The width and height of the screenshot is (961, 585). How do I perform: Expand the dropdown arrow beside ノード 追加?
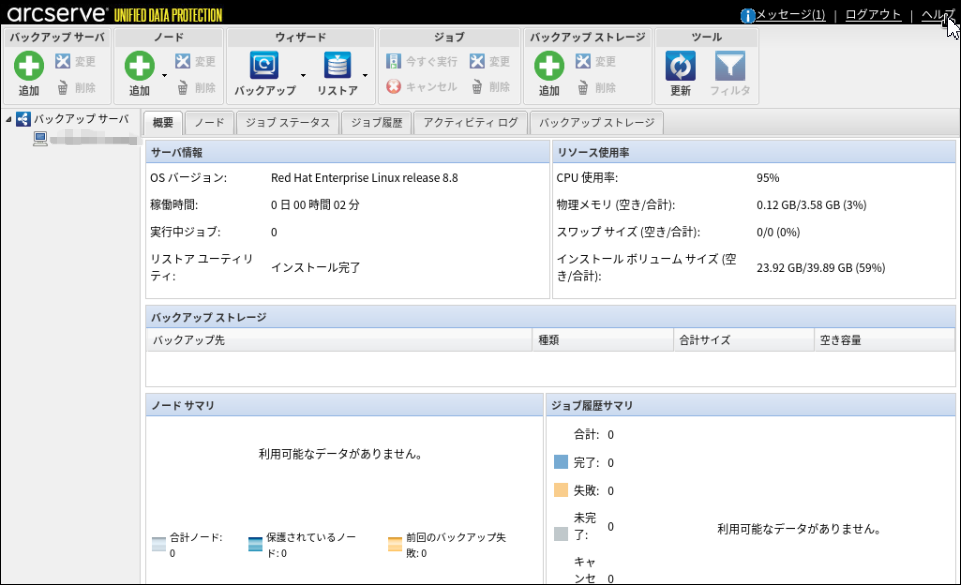tap(164, 75)
